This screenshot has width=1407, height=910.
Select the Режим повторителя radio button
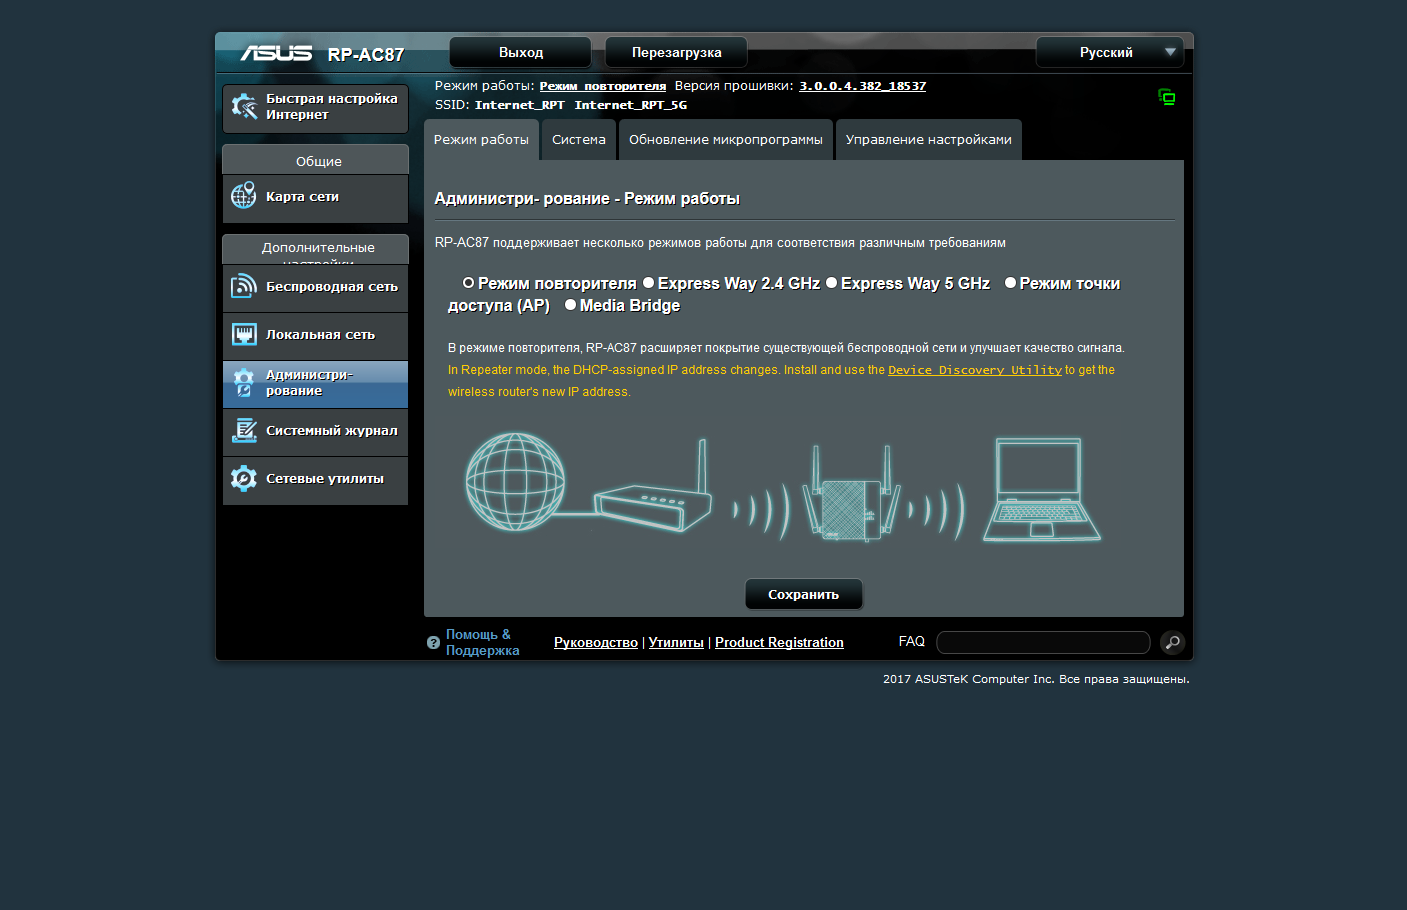(468, 283)
